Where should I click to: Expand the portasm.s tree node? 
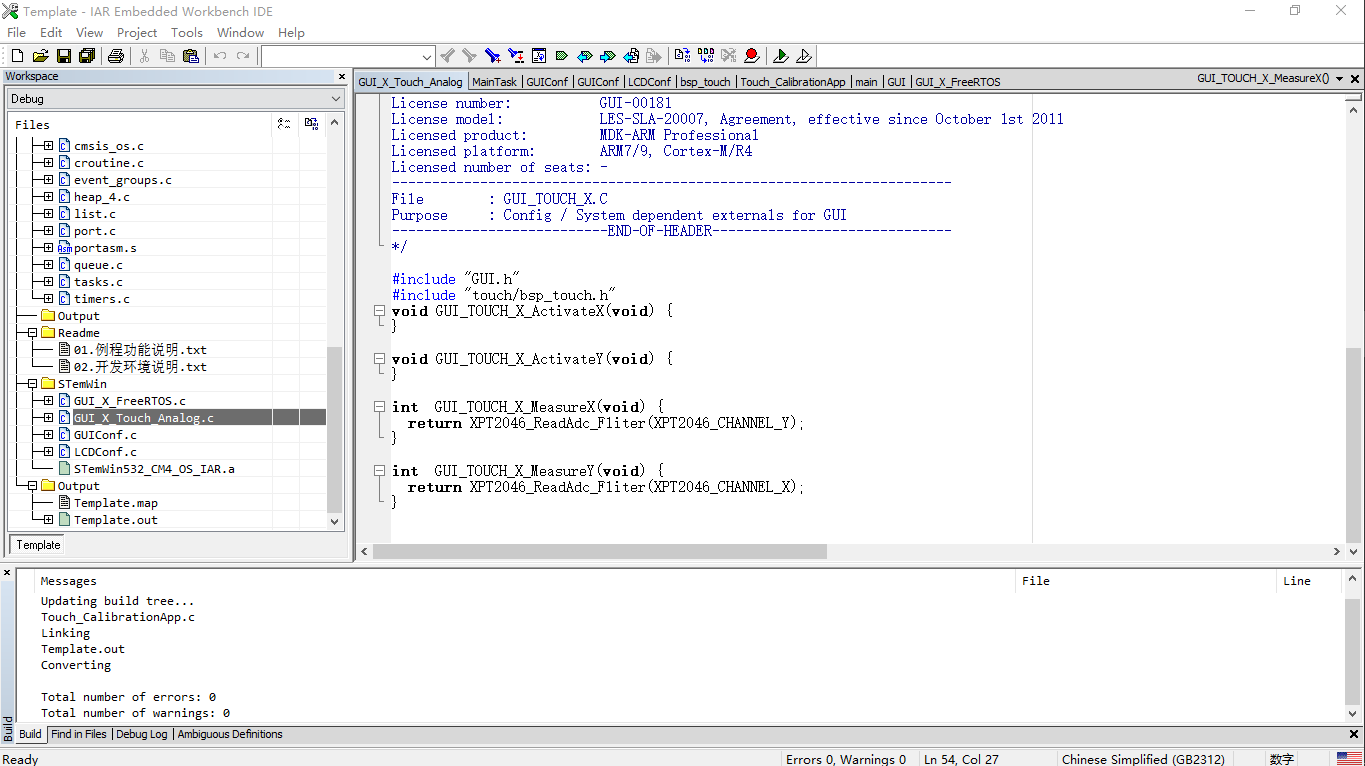point(48,248)
